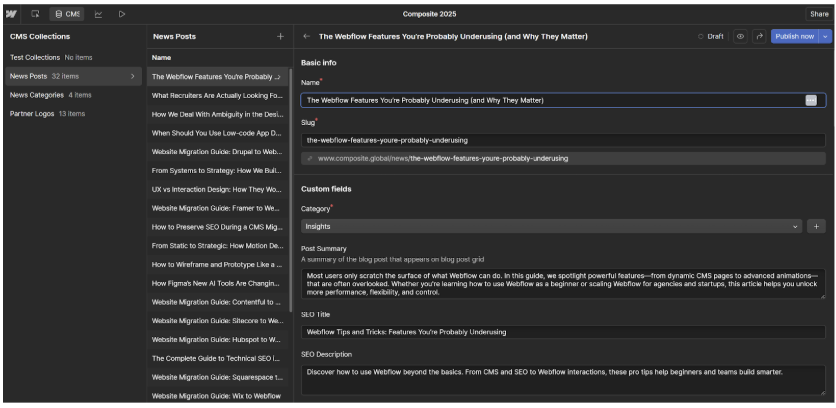Open 'How to Wireframe and Prototype' post

218,265
